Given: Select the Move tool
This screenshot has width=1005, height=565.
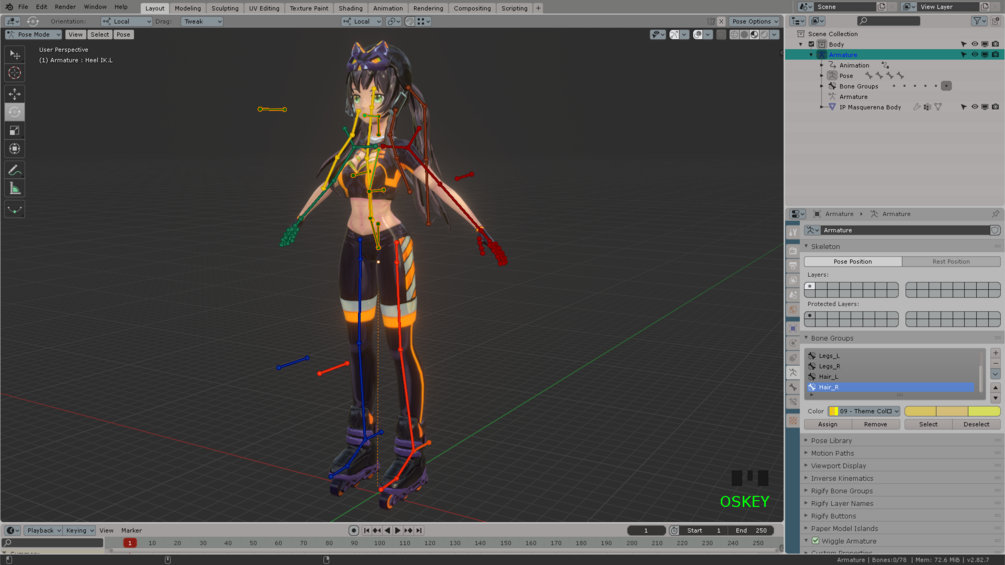Looking at the screenshot, I should 15,94.
